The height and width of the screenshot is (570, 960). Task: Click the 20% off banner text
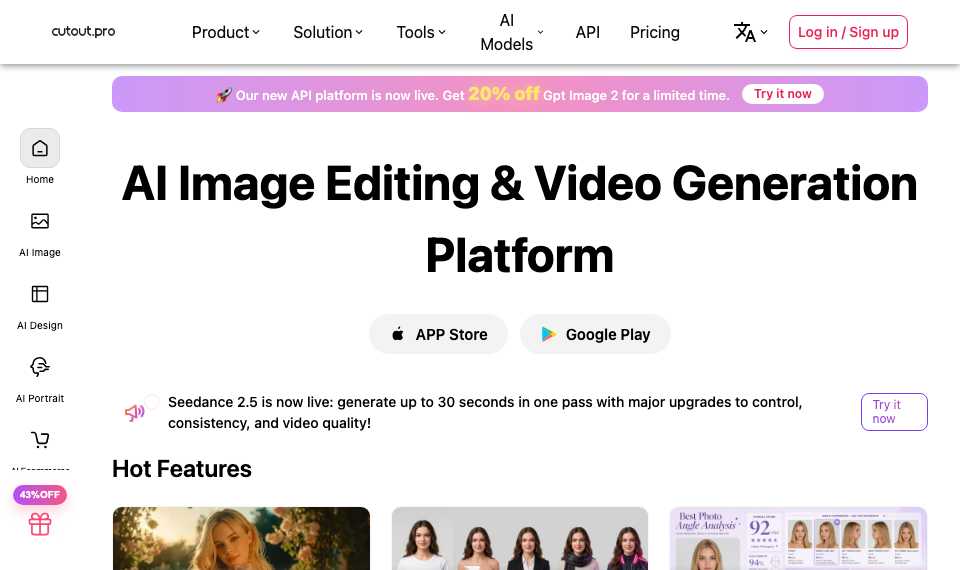(x=503, y=94)
